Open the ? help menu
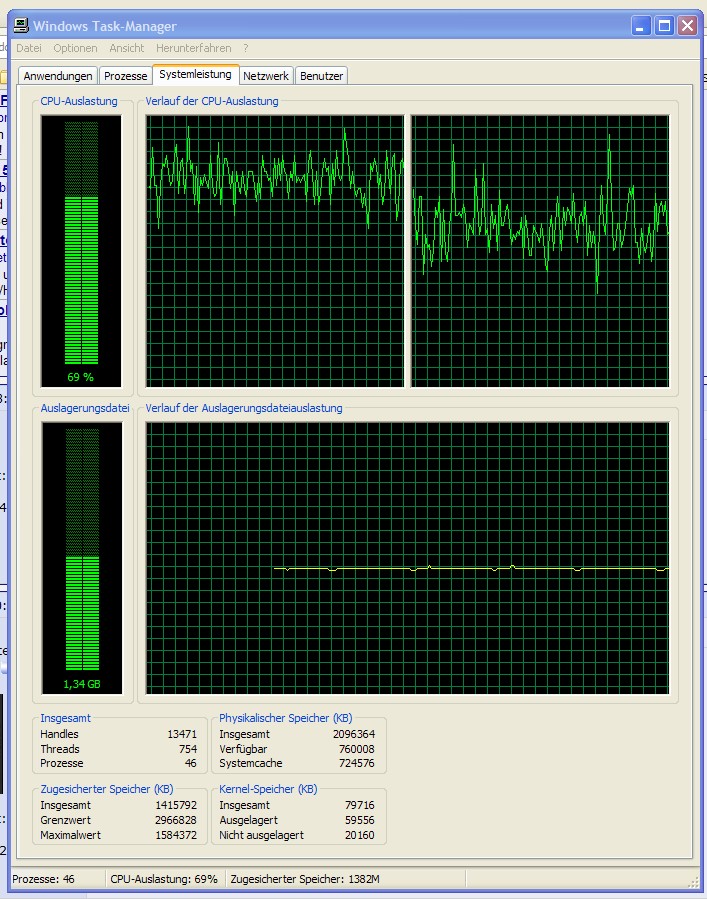The height and width of the screenshot is (899, 707). tap(246, 48)
